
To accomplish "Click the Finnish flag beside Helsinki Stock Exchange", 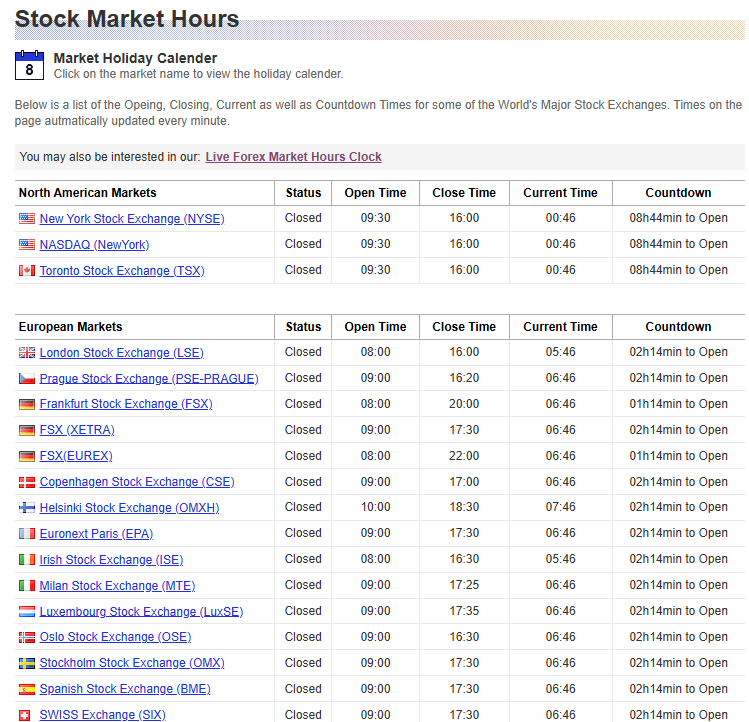I will click(27, 508).
